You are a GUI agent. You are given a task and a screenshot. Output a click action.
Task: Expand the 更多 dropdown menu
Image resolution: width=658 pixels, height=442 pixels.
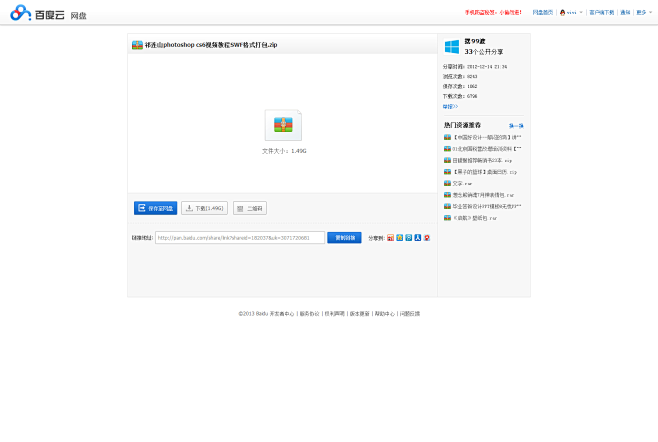(x=644, y=13)
